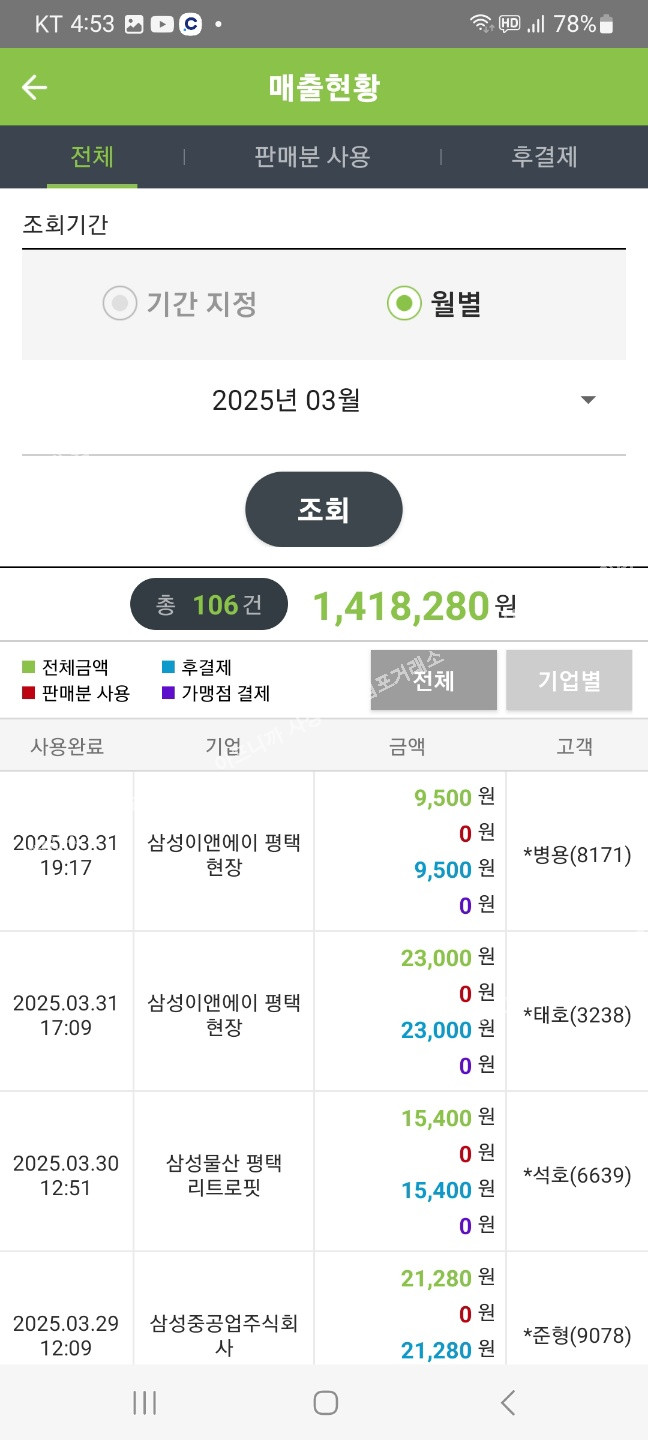648x1440 pixels.
Task: Open recent apps from the navigation bar
Action: point(145,1402)
